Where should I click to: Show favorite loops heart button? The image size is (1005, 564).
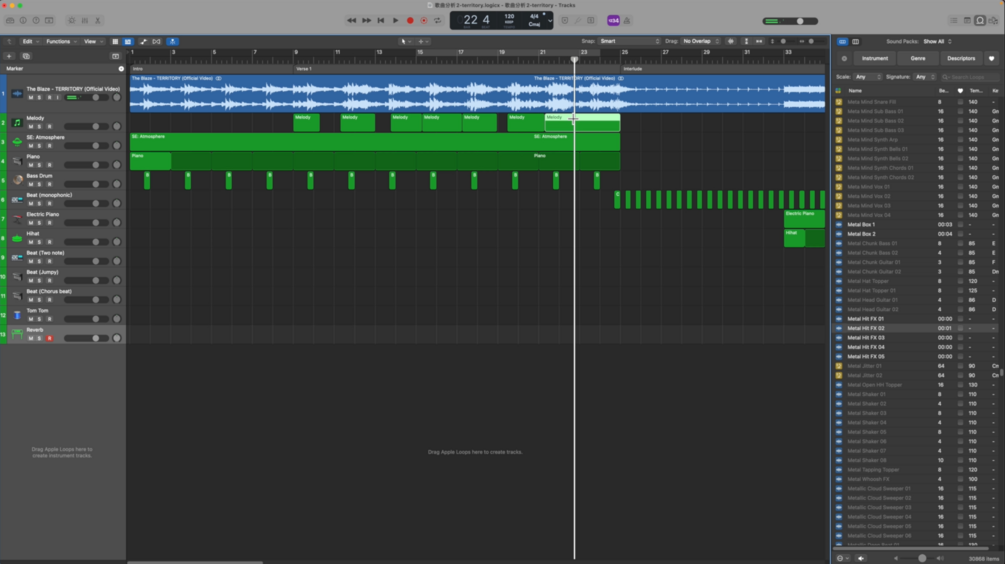[x=992, y=58]
